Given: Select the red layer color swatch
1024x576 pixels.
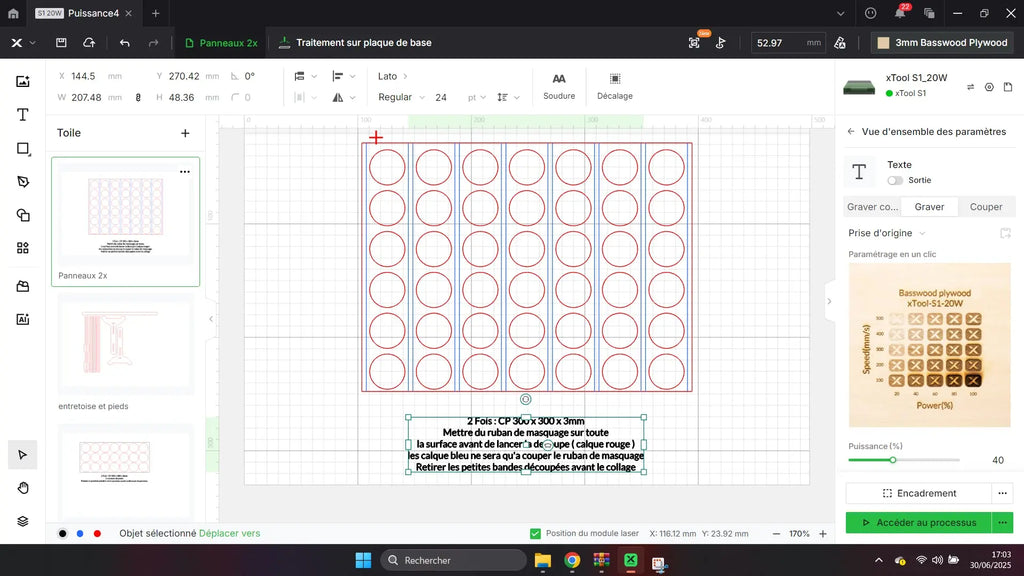Looking at the screenshot, I should click(x=97, y=534).
